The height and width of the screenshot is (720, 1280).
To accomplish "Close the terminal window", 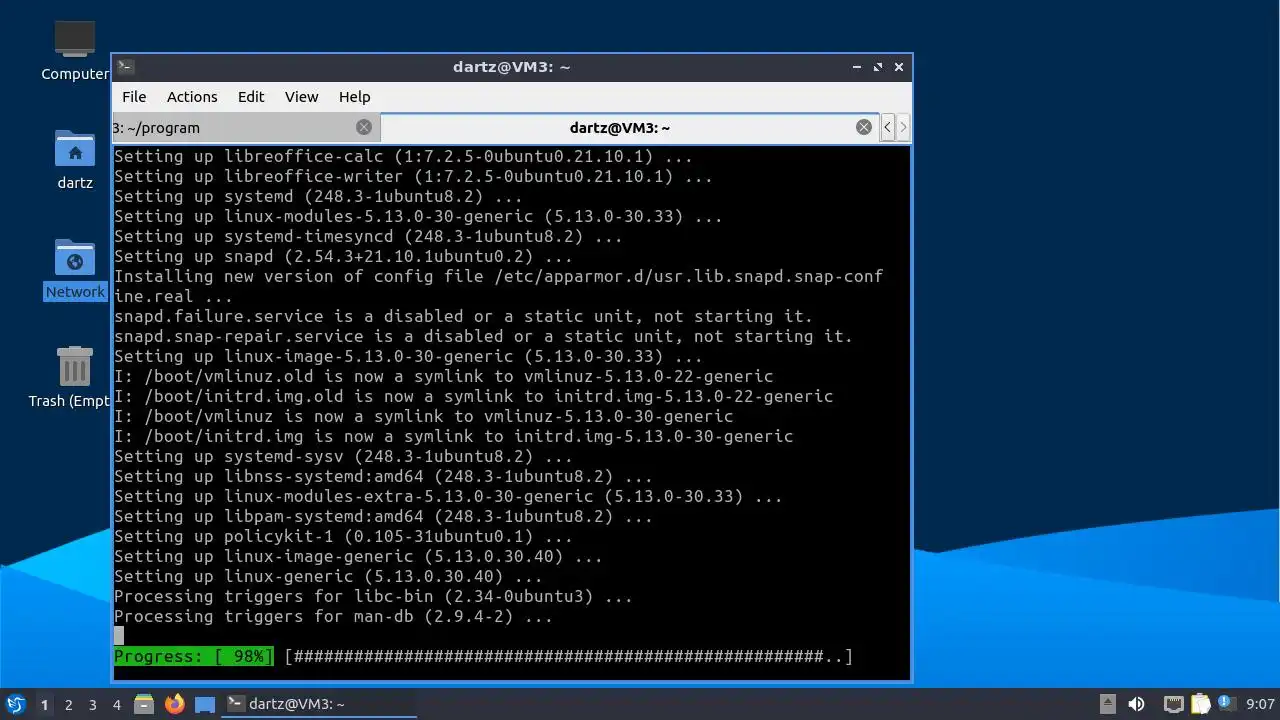I will coord(899,67).
